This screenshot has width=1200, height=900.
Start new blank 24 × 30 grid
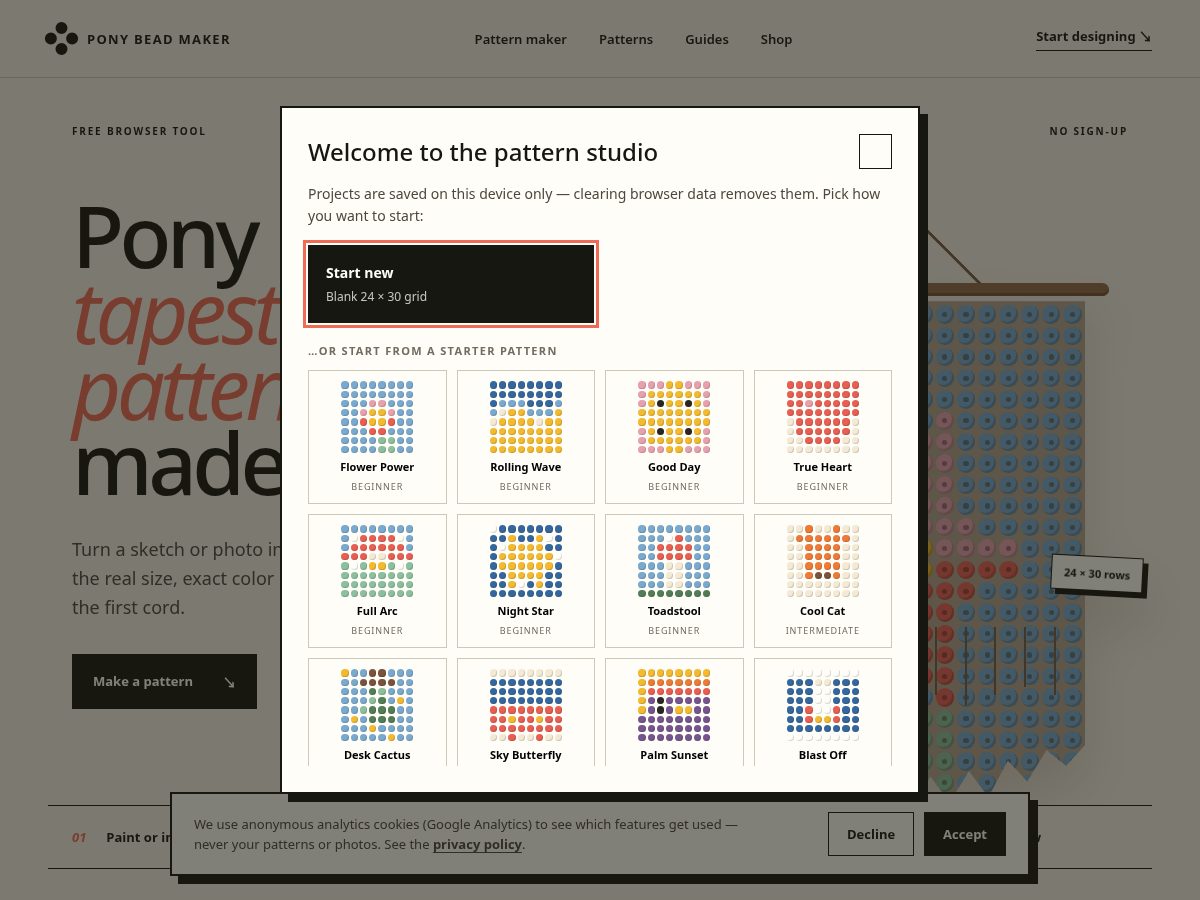coord(451,284)
